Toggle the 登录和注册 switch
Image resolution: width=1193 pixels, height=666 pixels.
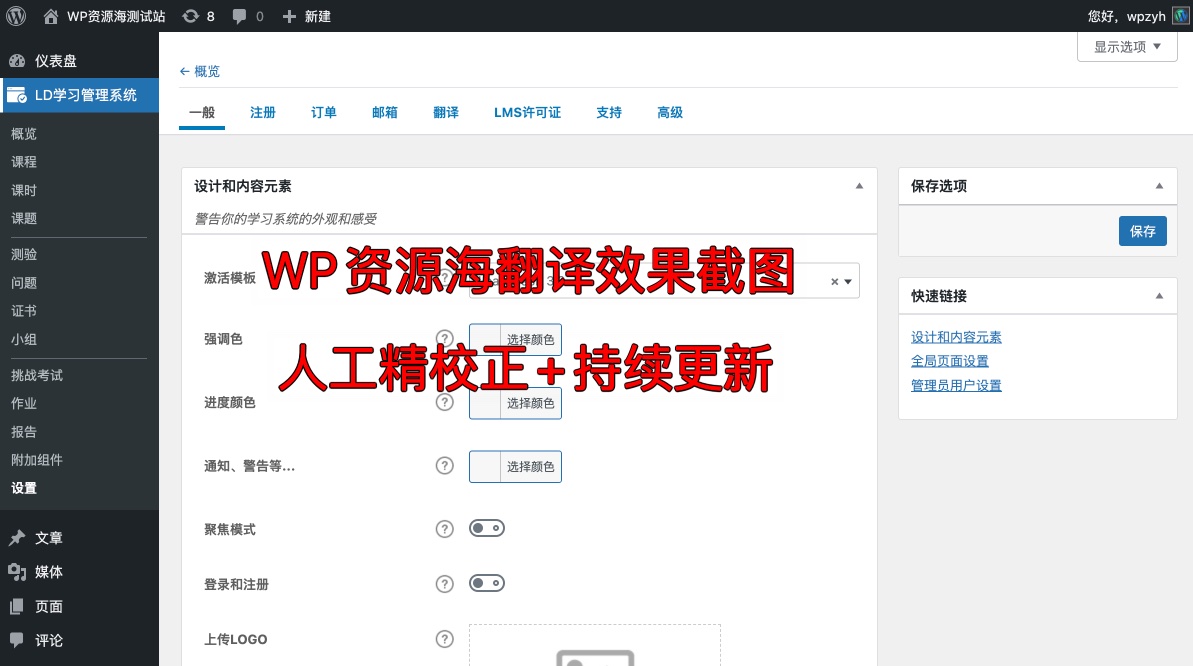[487, 583]
